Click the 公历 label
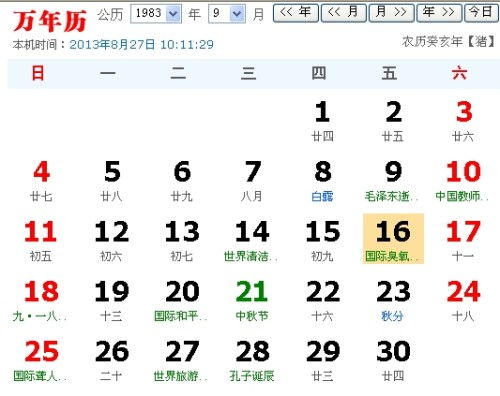The image size is (500, 396). coord(110,15)
